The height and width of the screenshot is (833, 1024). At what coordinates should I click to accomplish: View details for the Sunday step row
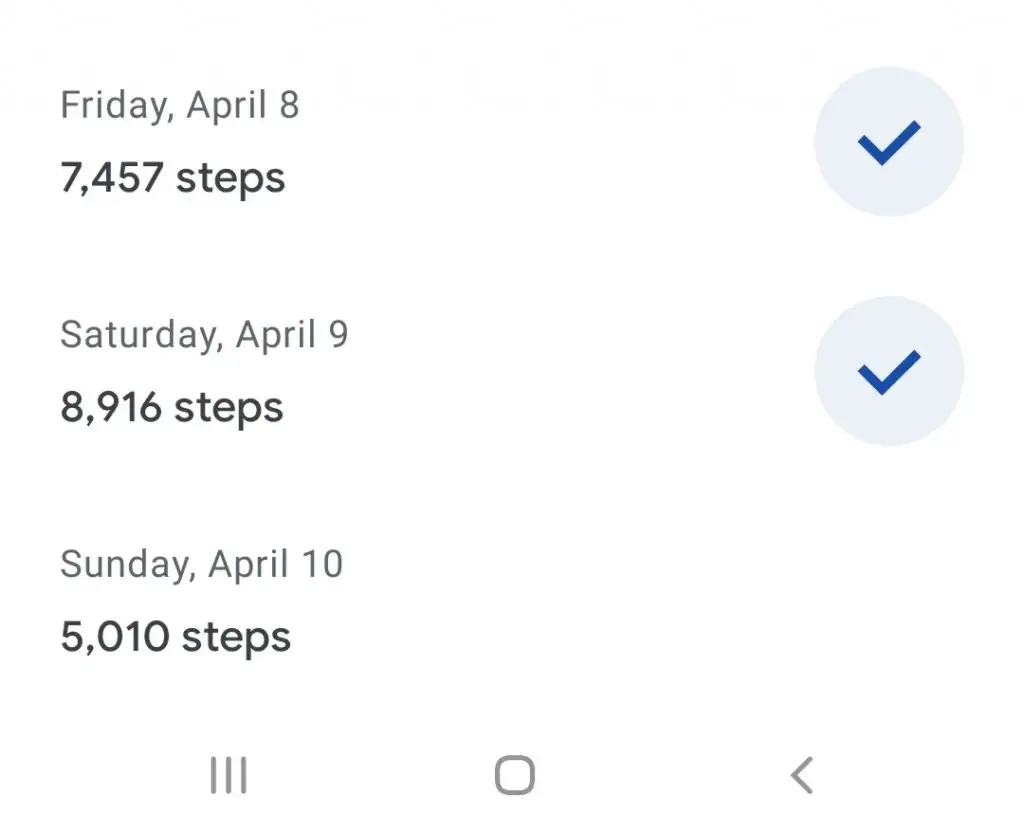(x=512, y=601)
